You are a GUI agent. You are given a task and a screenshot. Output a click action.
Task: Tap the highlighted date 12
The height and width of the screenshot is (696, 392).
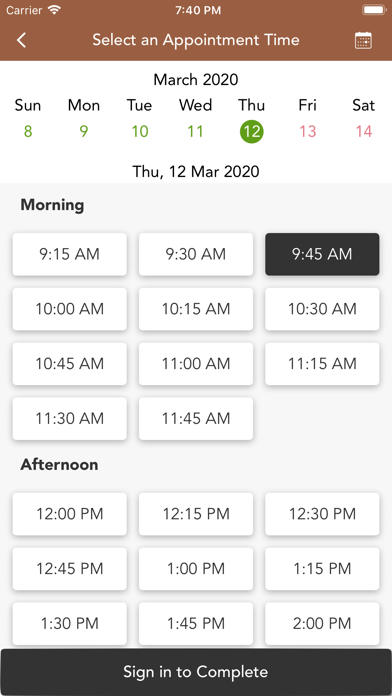pyautogui.click(x=252, y=131)
